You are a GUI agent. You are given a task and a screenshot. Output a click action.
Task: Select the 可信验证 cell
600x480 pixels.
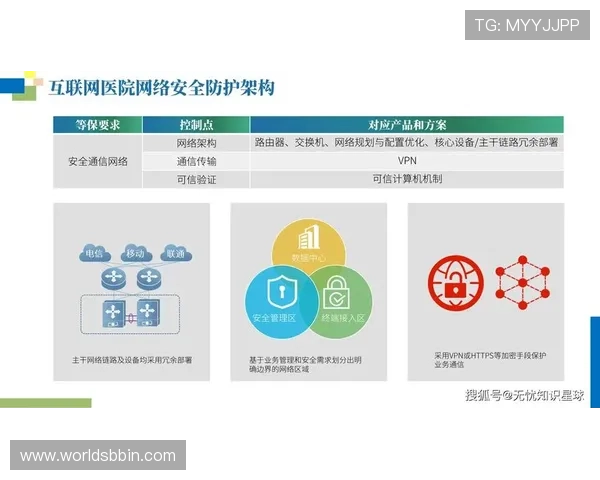(196, 179)
